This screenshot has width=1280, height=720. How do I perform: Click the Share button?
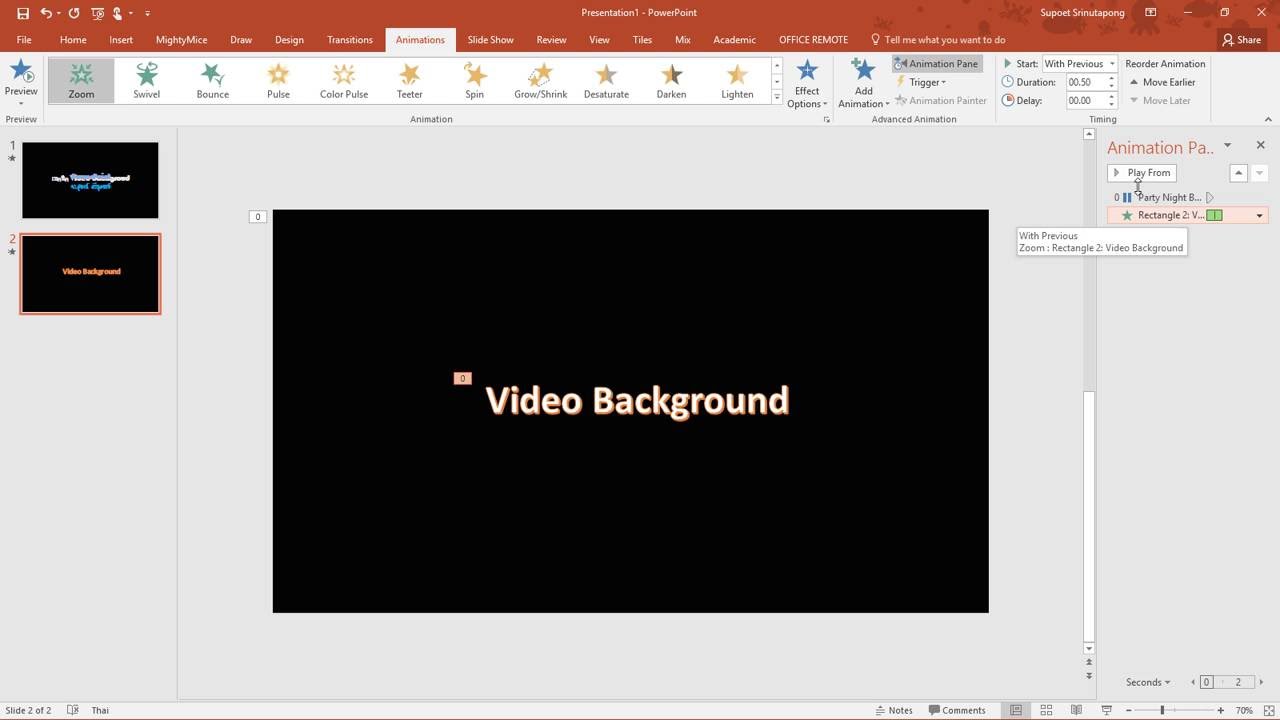point(1241,40)
